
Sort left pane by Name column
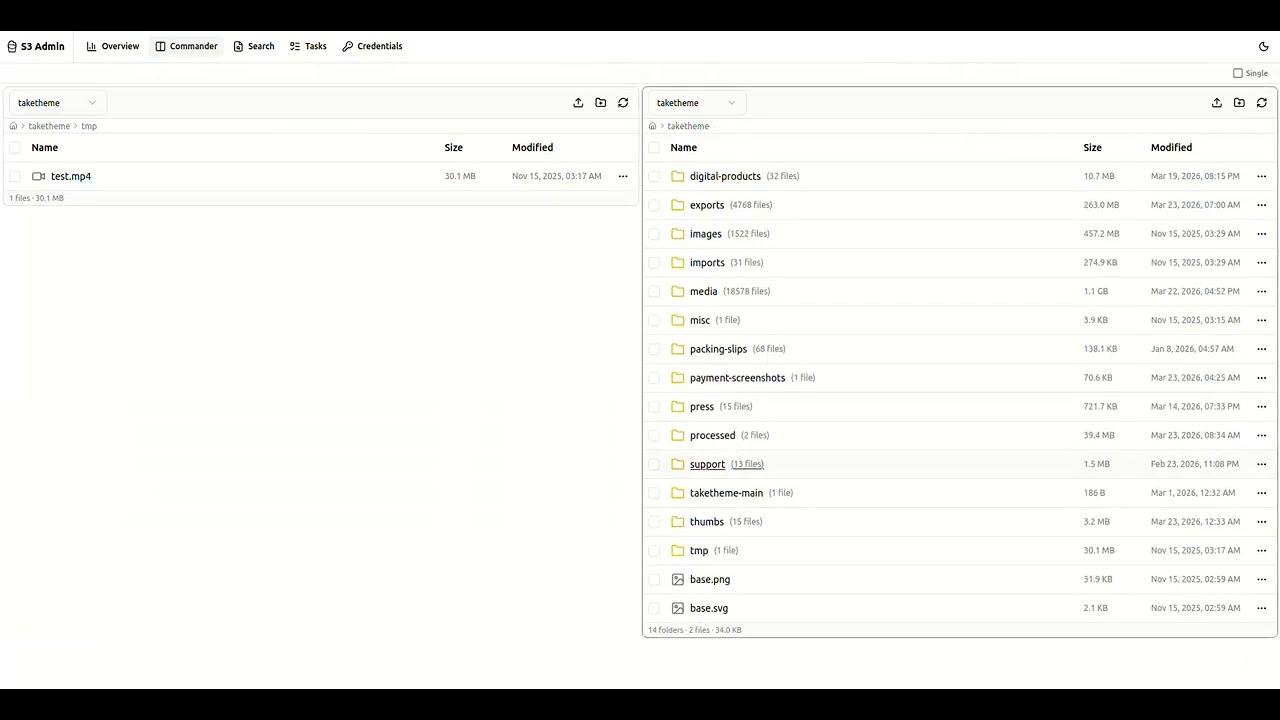tap(45, 147)
